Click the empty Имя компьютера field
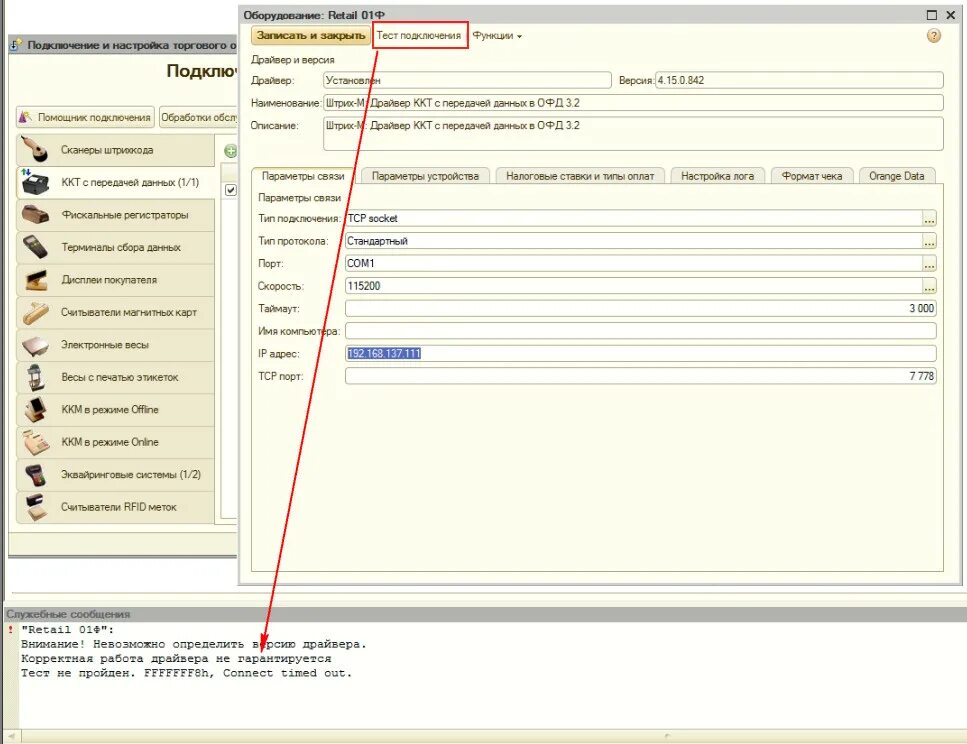The image size is (967, 744). coord(641,331)
